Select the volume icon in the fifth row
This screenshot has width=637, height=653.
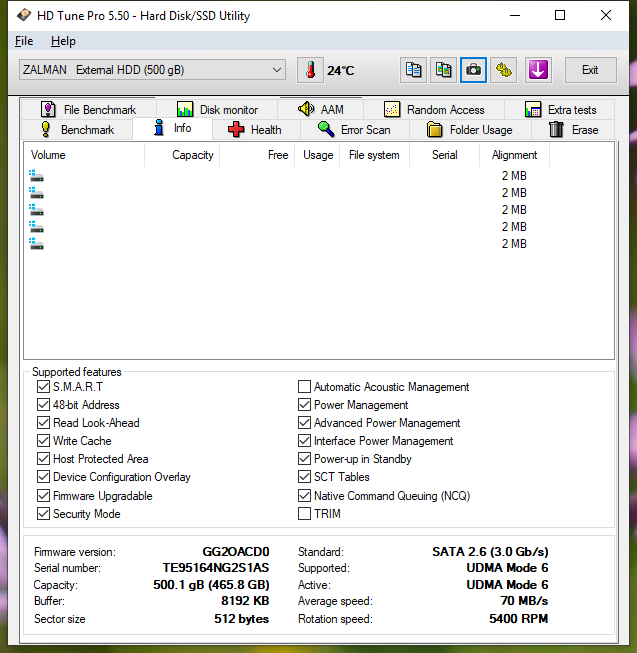[x=37, y=244]
